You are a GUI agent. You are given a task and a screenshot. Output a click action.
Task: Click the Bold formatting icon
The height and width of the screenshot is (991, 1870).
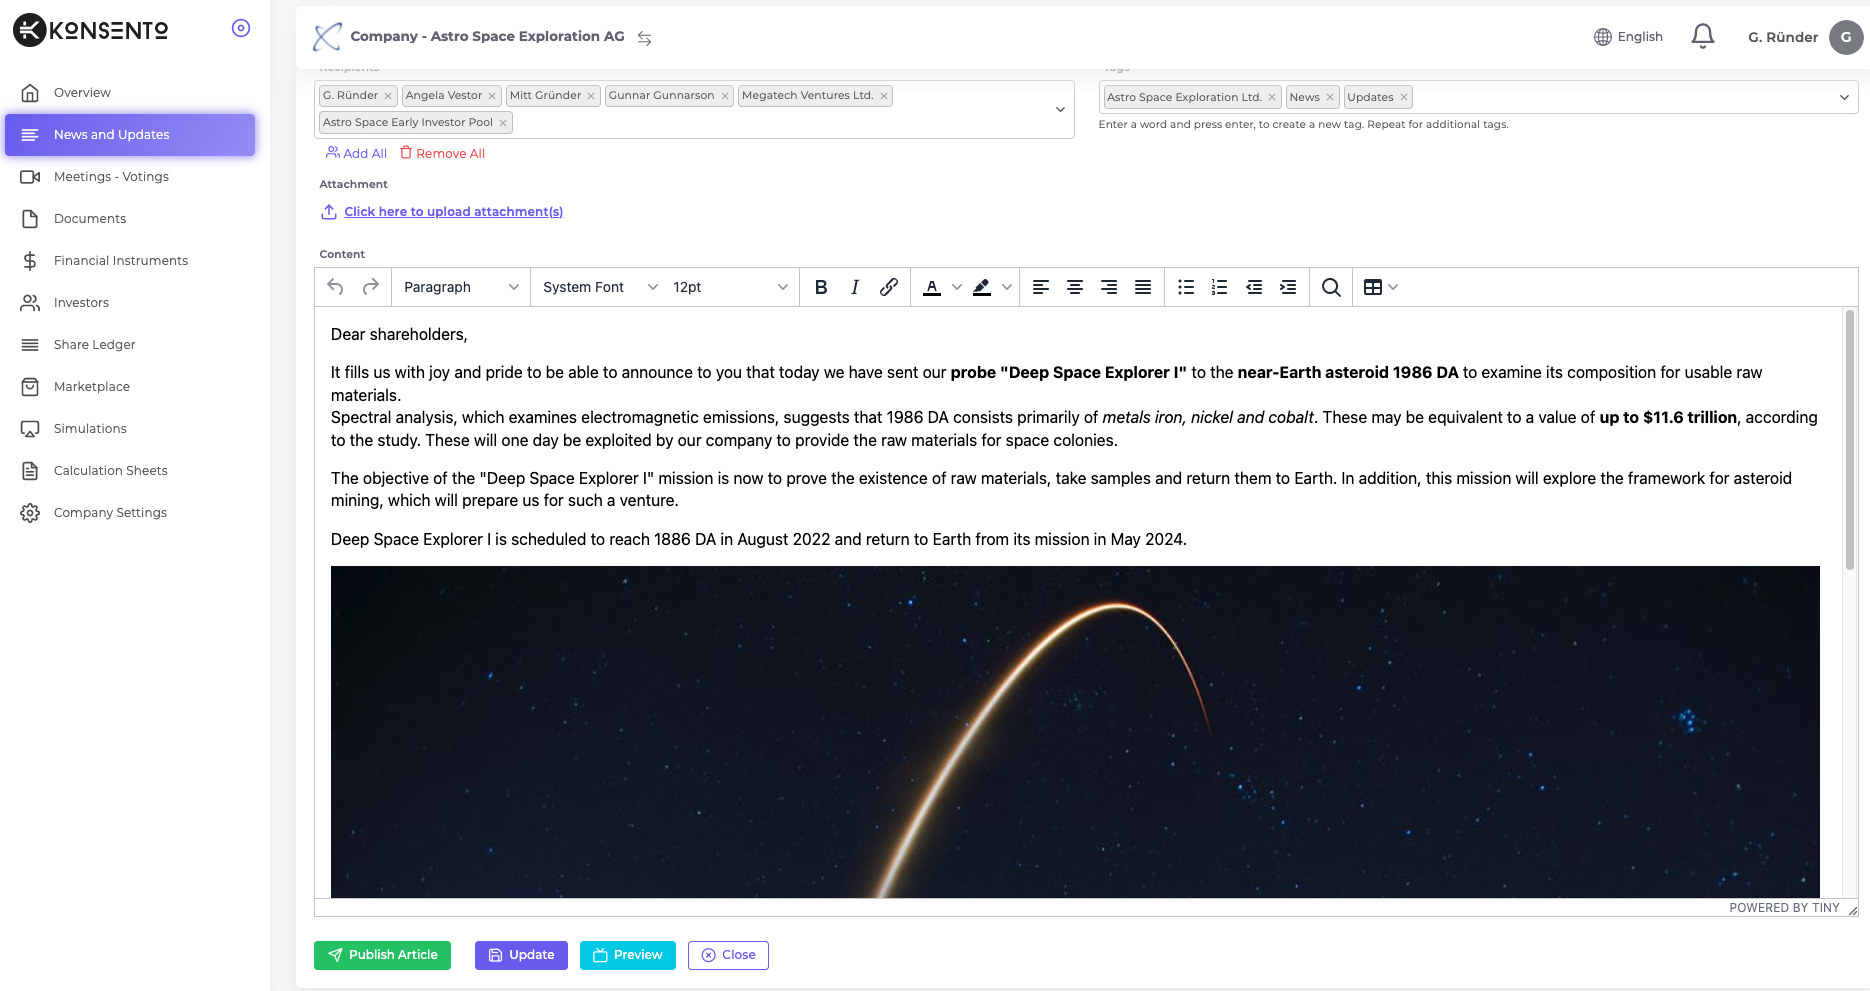point(820,287)
